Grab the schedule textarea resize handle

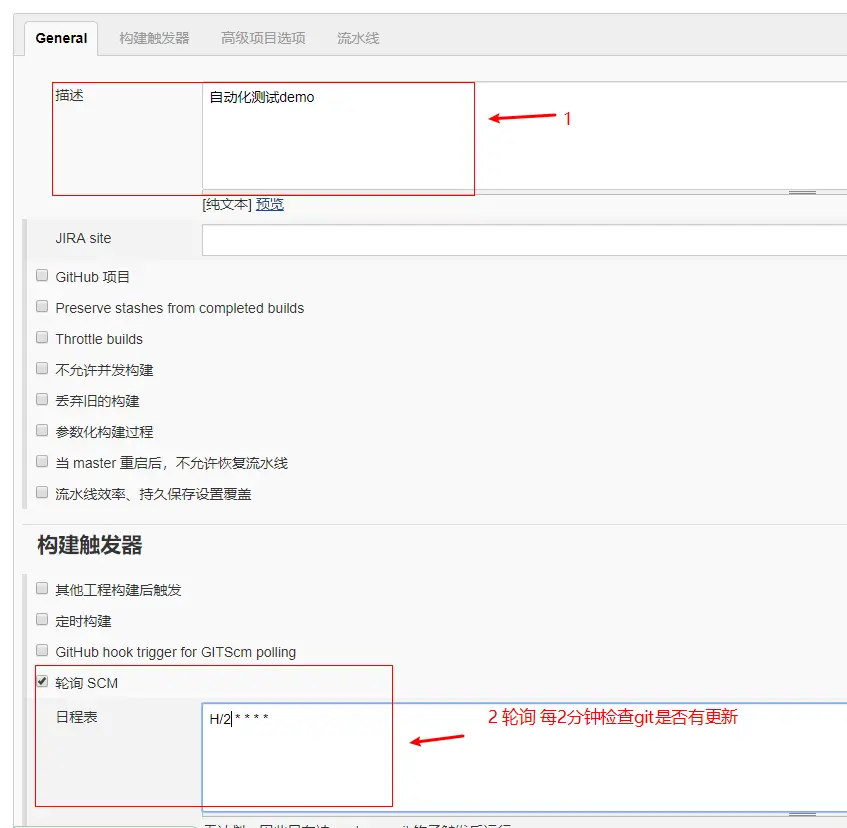tap(802, 814)
